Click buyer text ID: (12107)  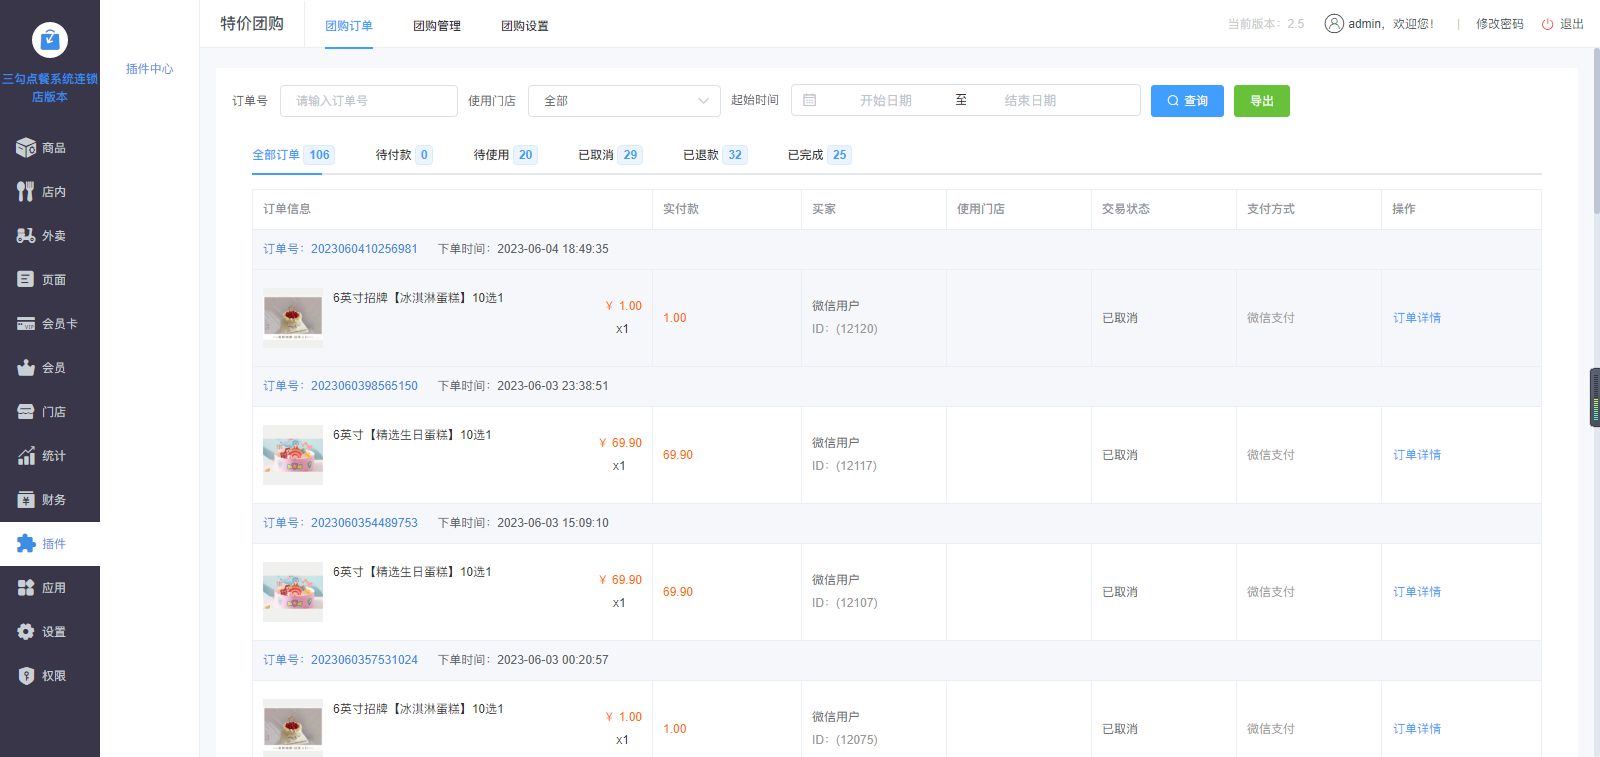[845, 603]
